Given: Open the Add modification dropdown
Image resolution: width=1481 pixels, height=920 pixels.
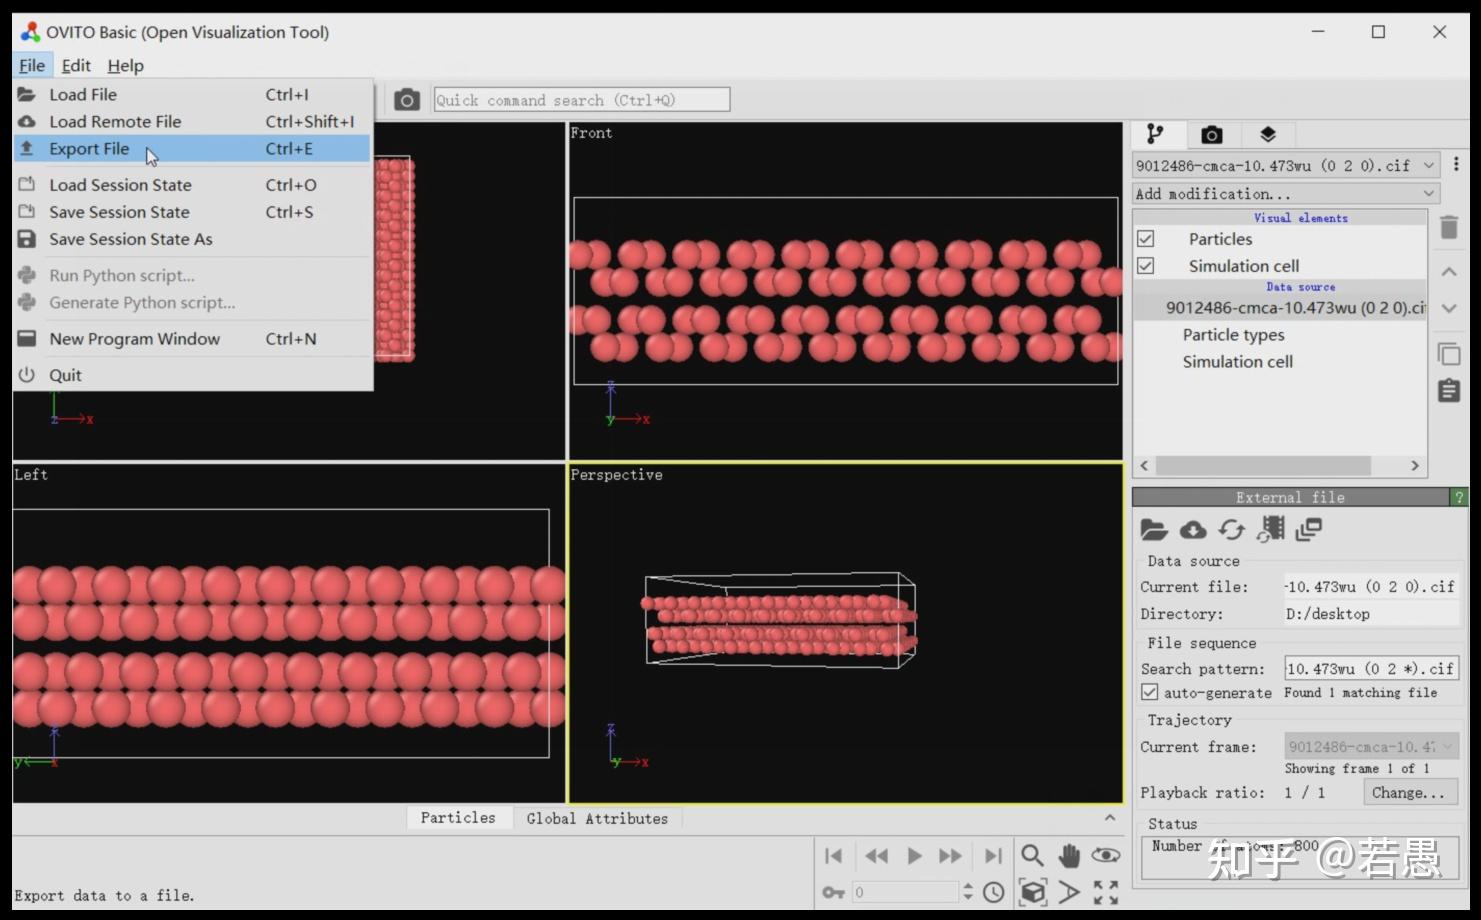Looking at the screenshot, I should tap(1285, 194).
